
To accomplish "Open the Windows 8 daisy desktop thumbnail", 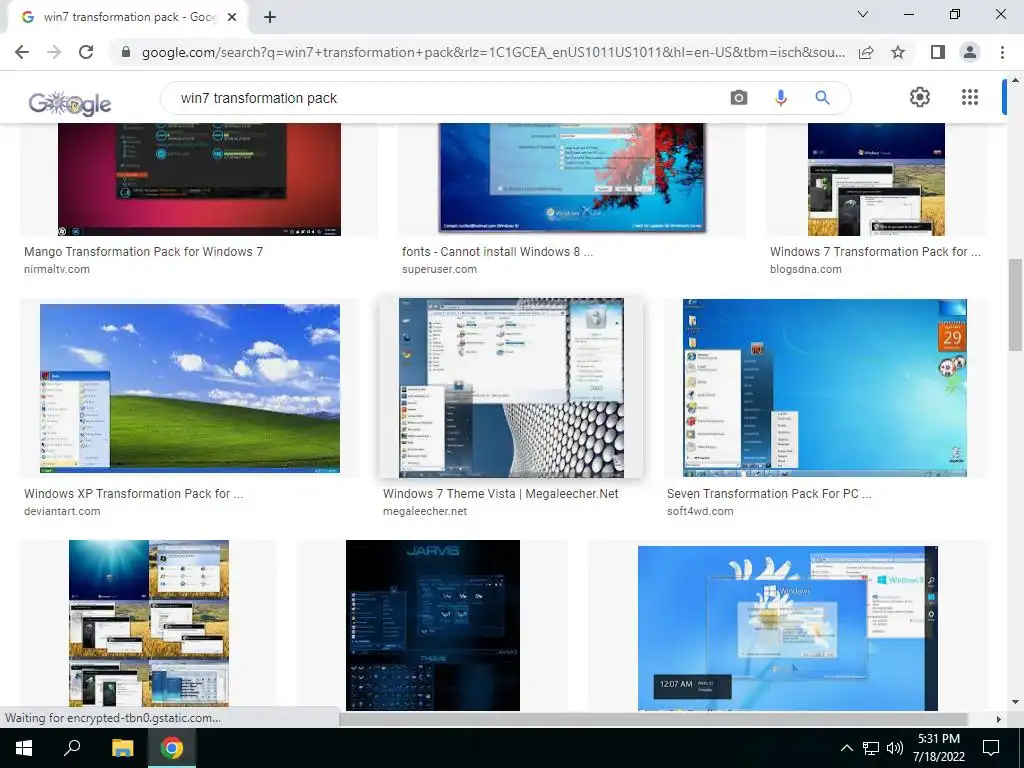I will click(x=788, y=628).
